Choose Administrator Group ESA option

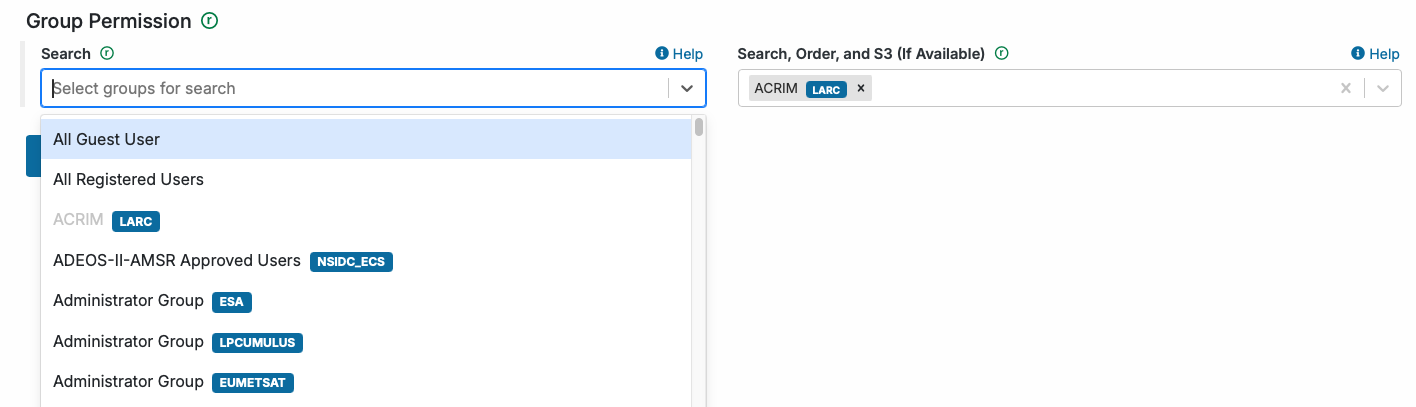(x=128, y=301)
